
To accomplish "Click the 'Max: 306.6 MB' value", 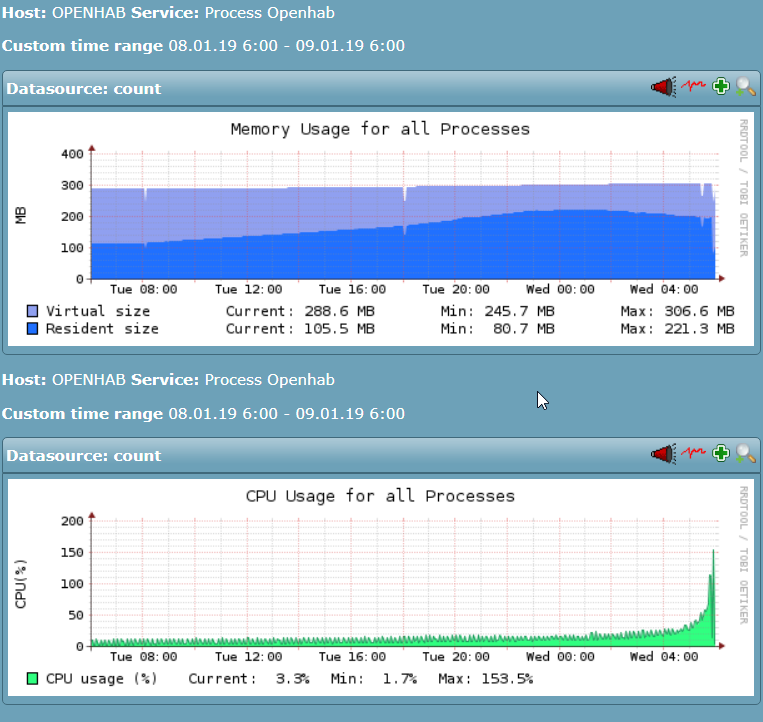I will coord(677,311).
